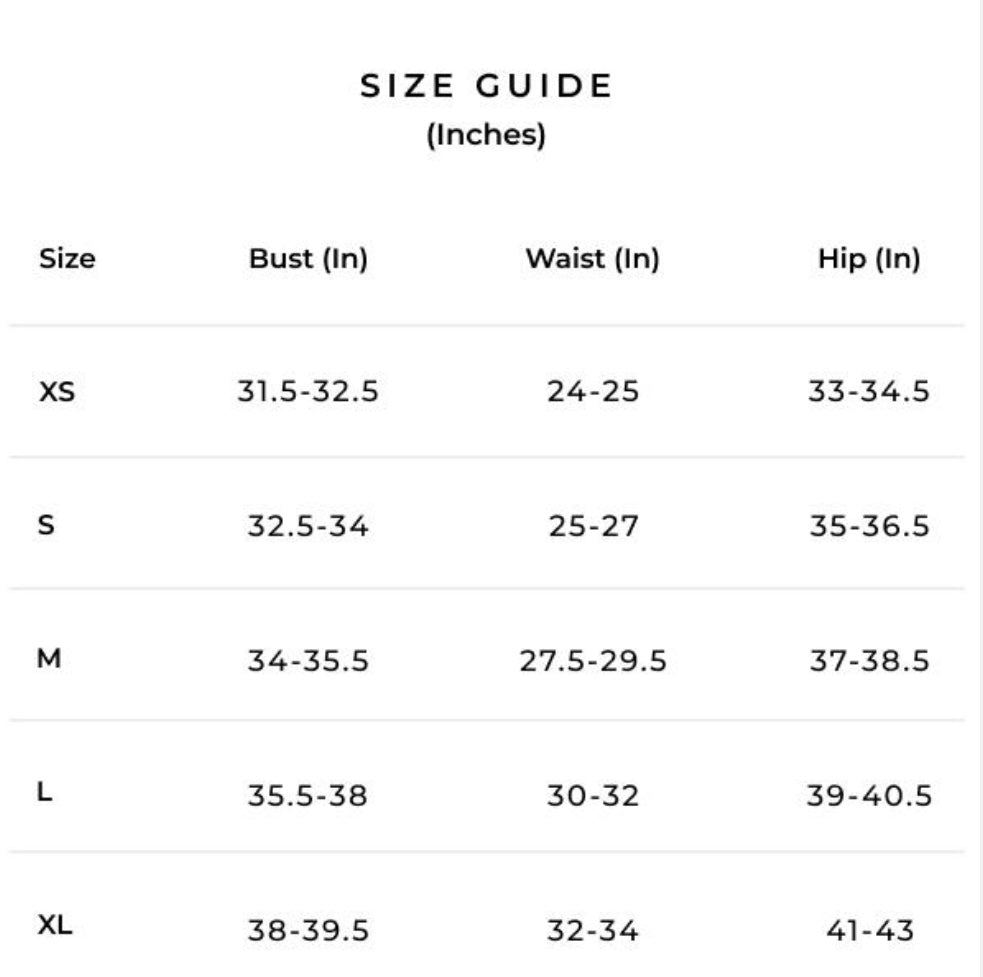Image resolution: width=983 pixels, height=977 pixels.
Task: Click the Size column header
Action: point(67,259)
